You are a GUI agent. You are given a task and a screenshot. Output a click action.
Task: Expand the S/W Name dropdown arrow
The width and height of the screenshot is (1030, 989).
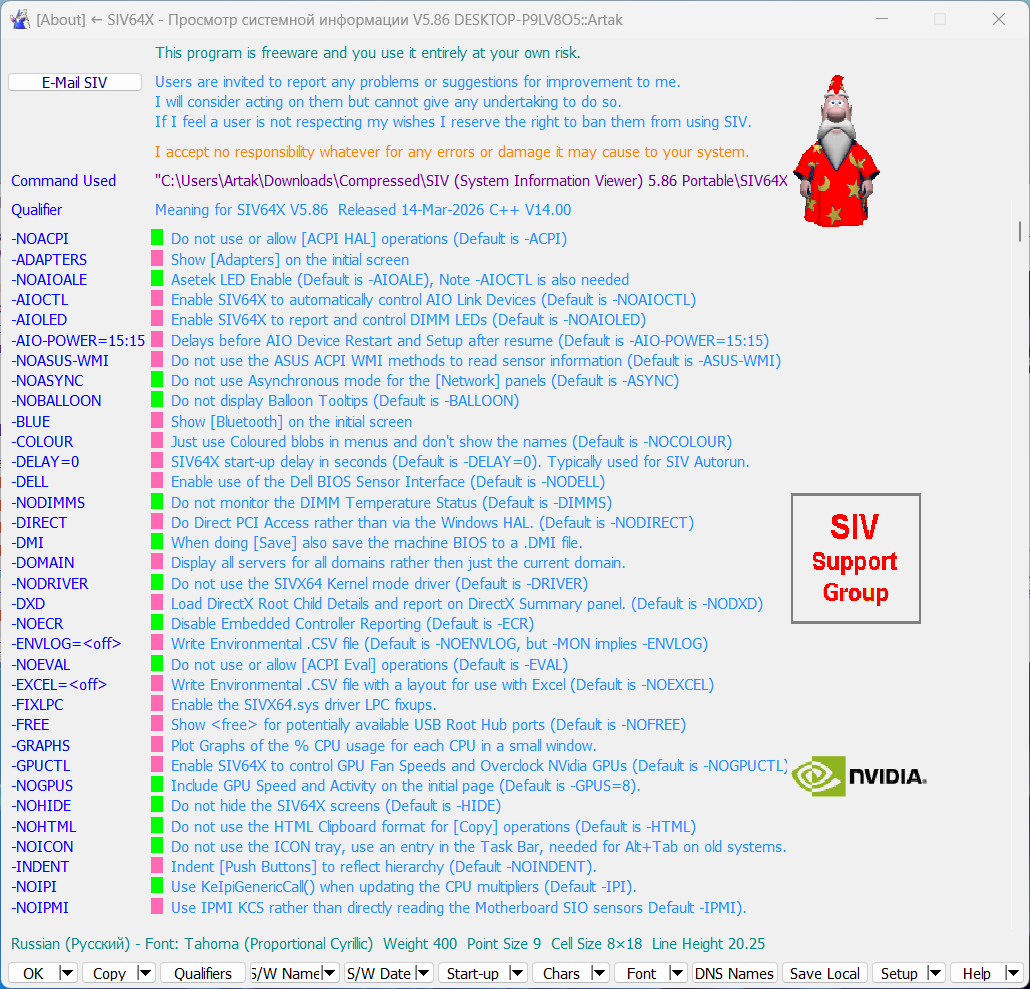pos(330,973)
